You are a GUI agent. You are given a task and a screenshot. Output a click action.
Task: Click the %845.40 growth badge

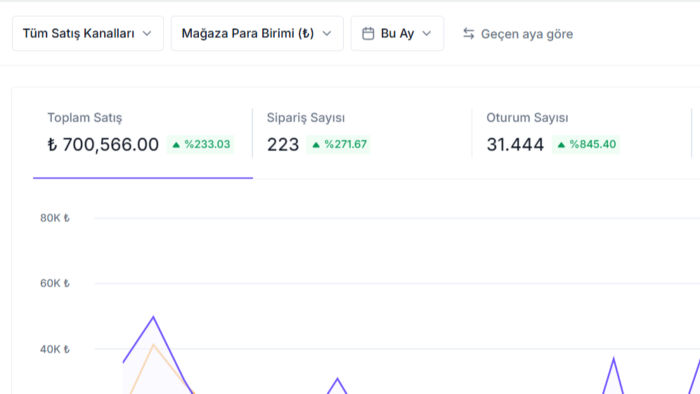click(586, 145)
